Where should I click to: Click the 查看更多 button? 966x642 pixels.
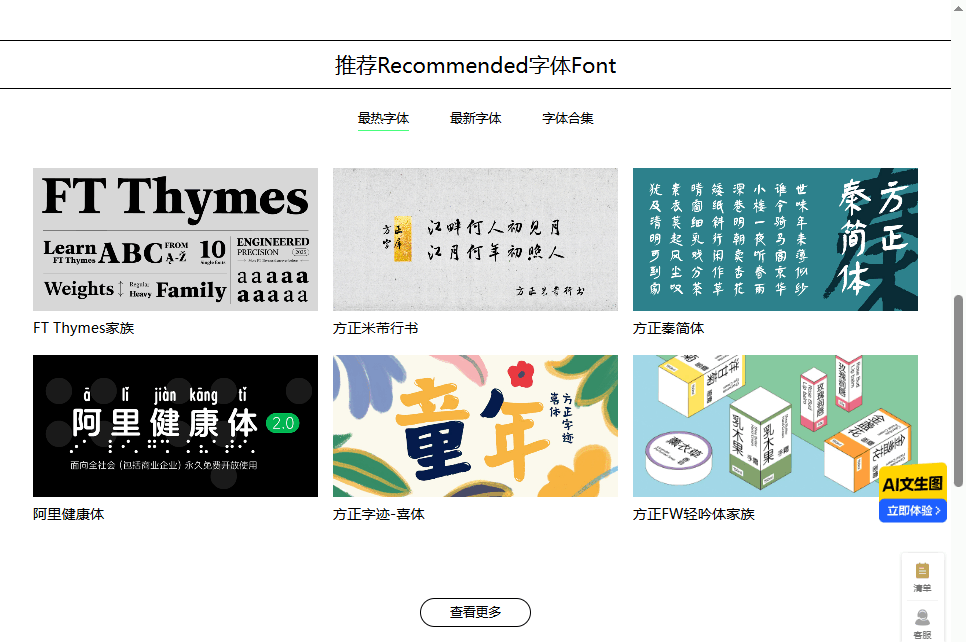475,612
